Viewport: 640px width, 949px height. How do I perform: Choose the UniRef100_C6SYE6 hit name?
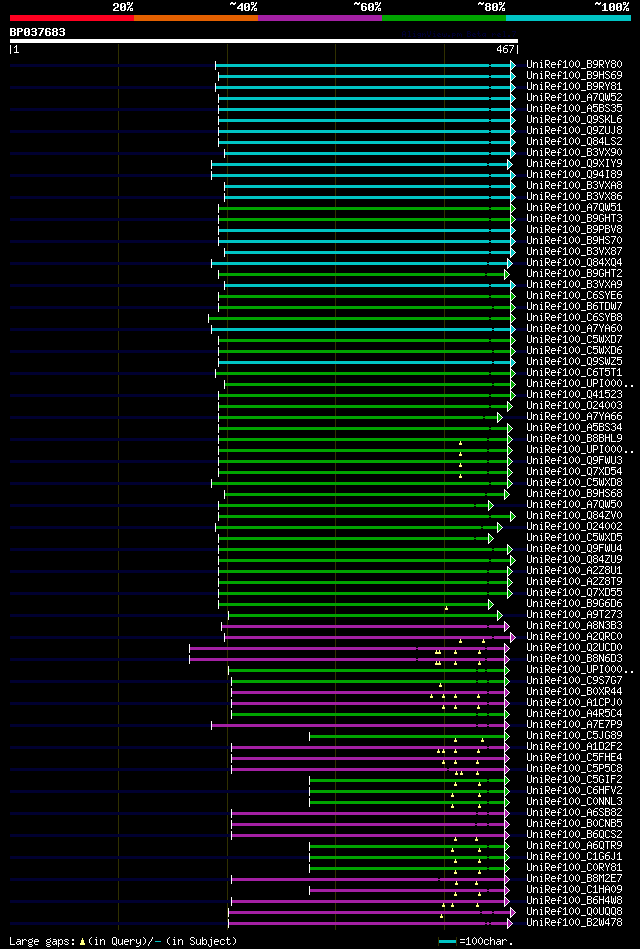coord(574,295)
